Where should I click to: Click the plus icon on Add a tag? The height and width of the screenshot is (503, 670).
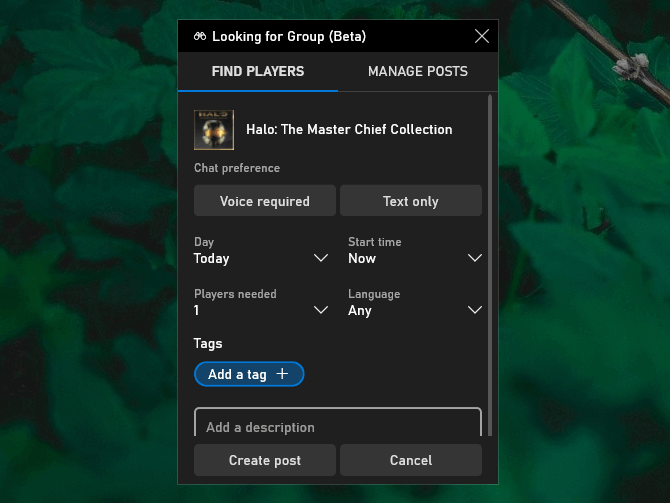point(282,374)
